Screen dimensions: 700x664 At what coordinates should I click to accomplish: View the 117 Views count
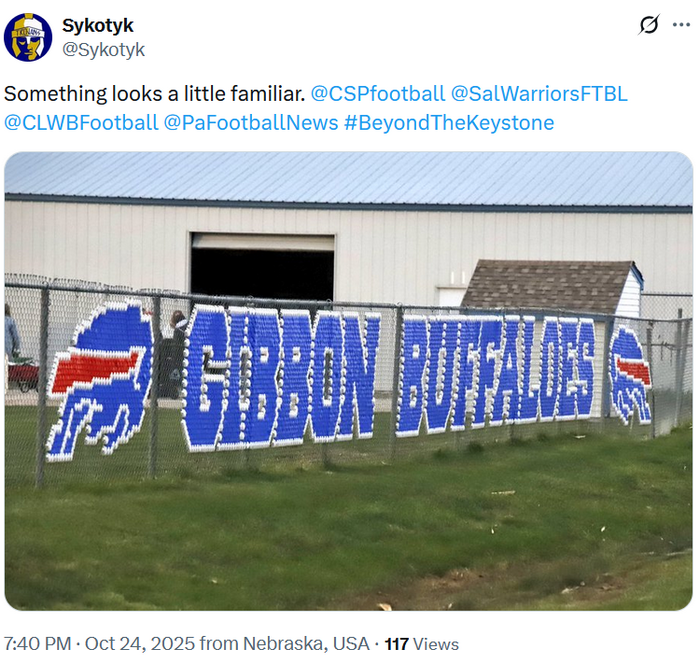[422, 644]
